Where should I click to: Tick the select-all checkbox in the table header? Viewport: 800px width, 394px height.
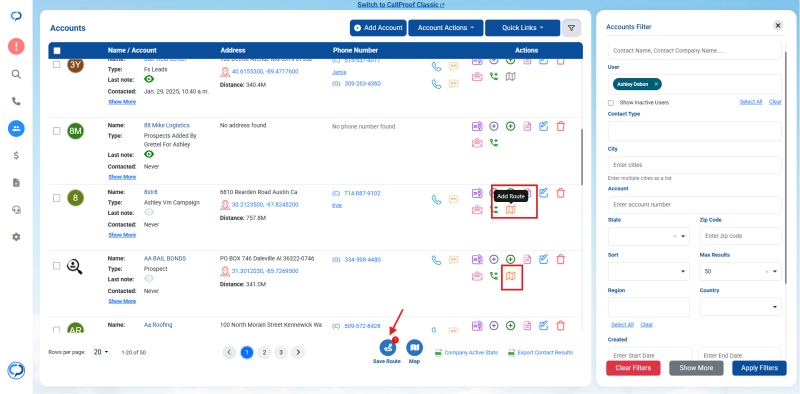(57, 51)
